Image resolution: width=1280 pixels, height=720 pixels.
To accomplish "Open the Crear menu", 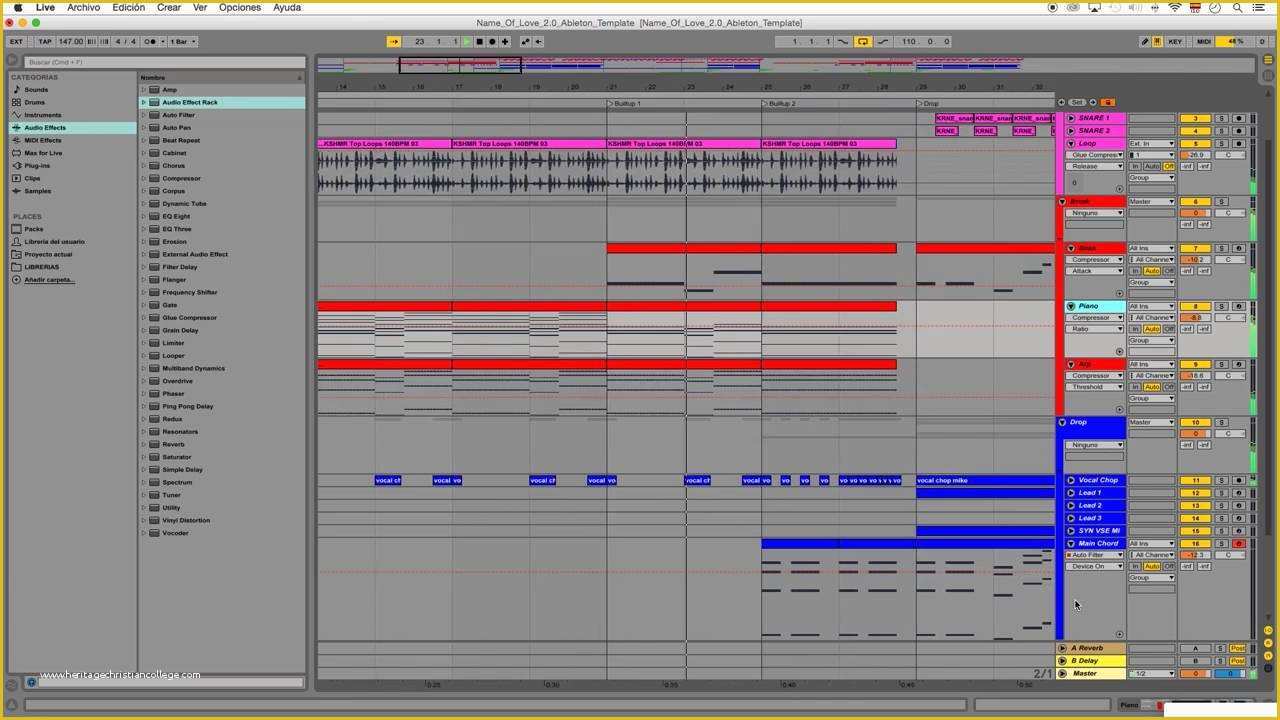I will click(169, 7).
